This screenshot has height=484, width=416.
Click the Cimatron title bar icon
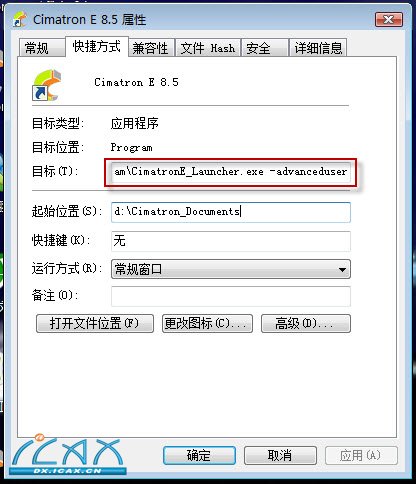(x=20, y=20)
